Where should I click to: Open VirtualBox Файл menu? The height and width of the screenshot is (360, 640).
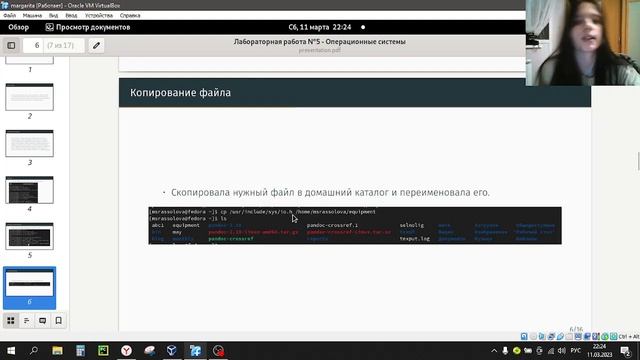pos(9,16)
